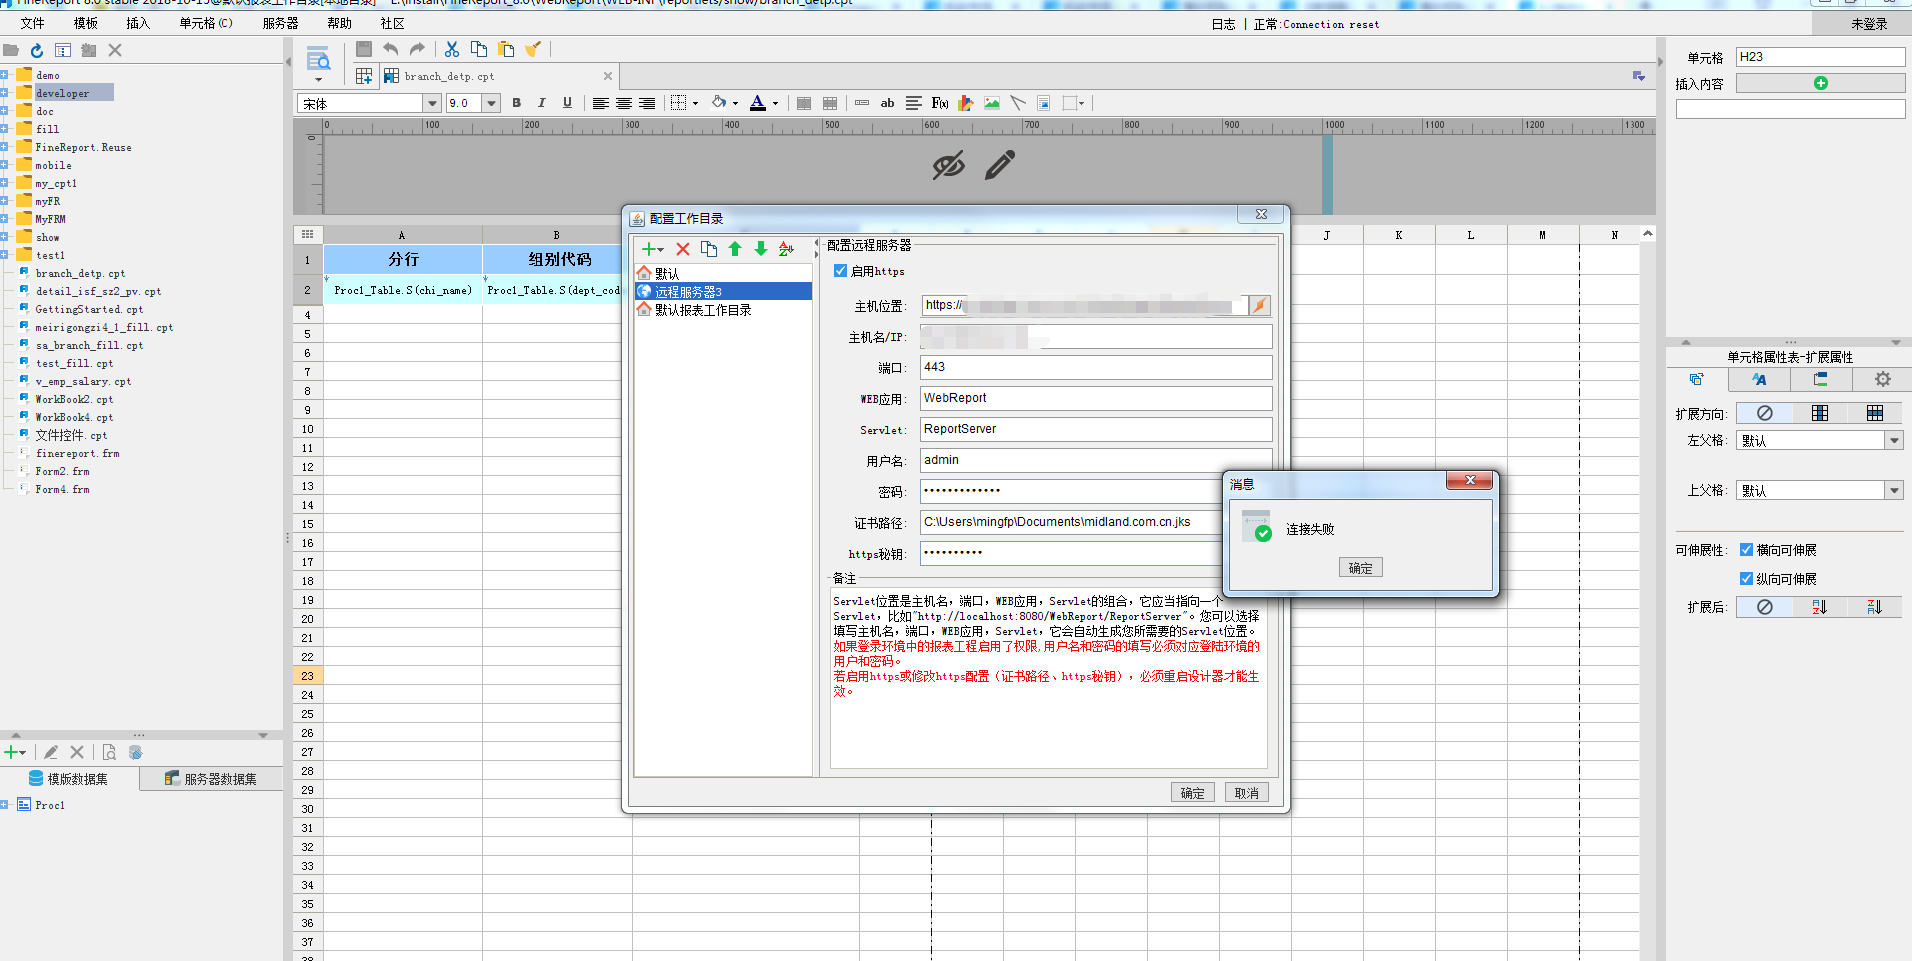The width and height of the screenshot is (1912, 961).
Task: Click 确定 in the 消息 dialog
Action: click(1360, 568)
